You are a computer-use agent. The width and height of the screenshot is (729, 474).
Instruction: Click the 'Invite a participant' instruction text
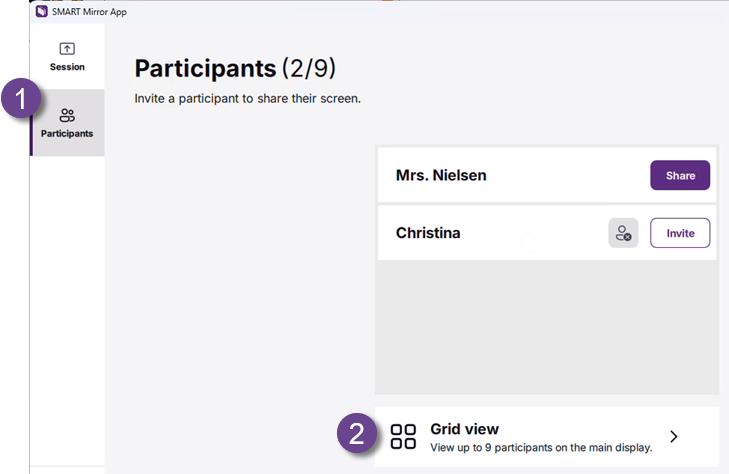pos(247,100)
